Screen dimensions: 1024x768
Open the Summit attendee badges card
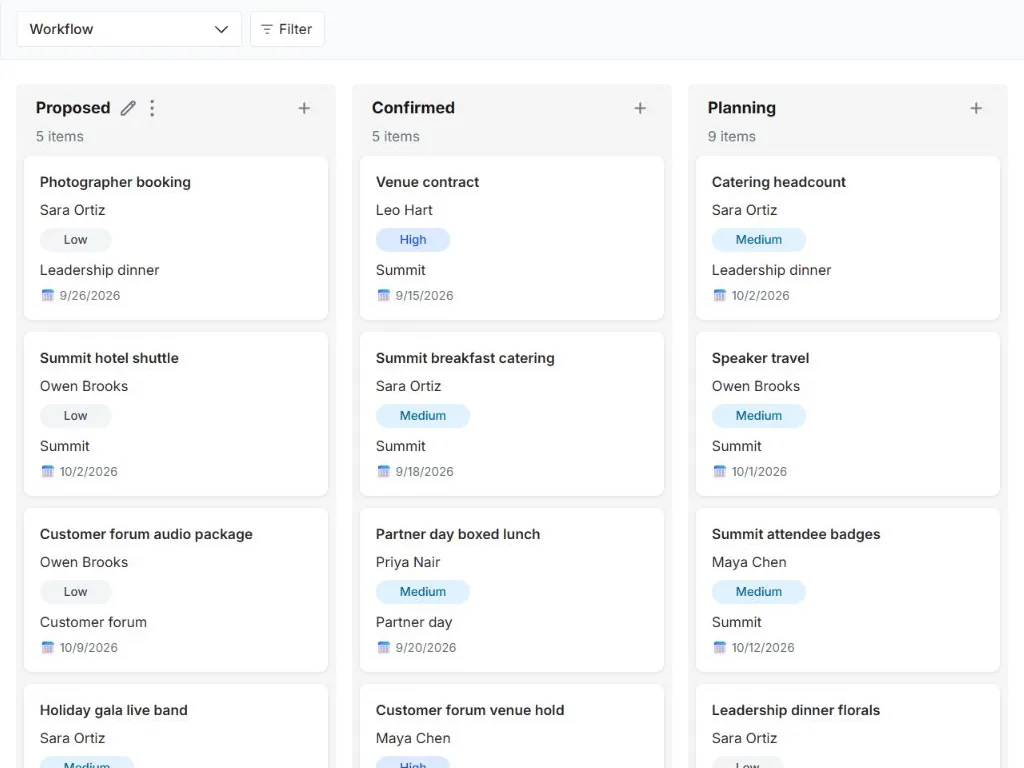(x=848, y=590)
